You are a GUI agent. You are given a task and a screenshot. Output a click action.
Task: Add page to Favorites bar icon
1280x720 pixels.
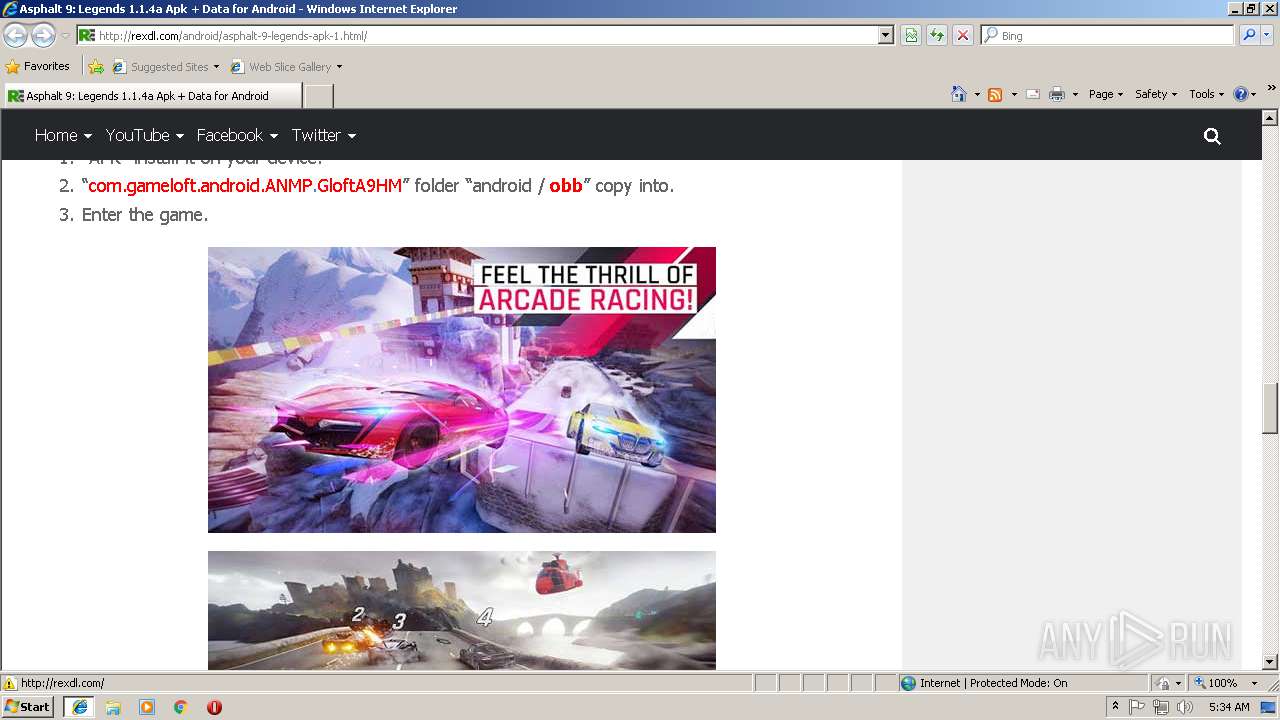click(x=95, y=67)
